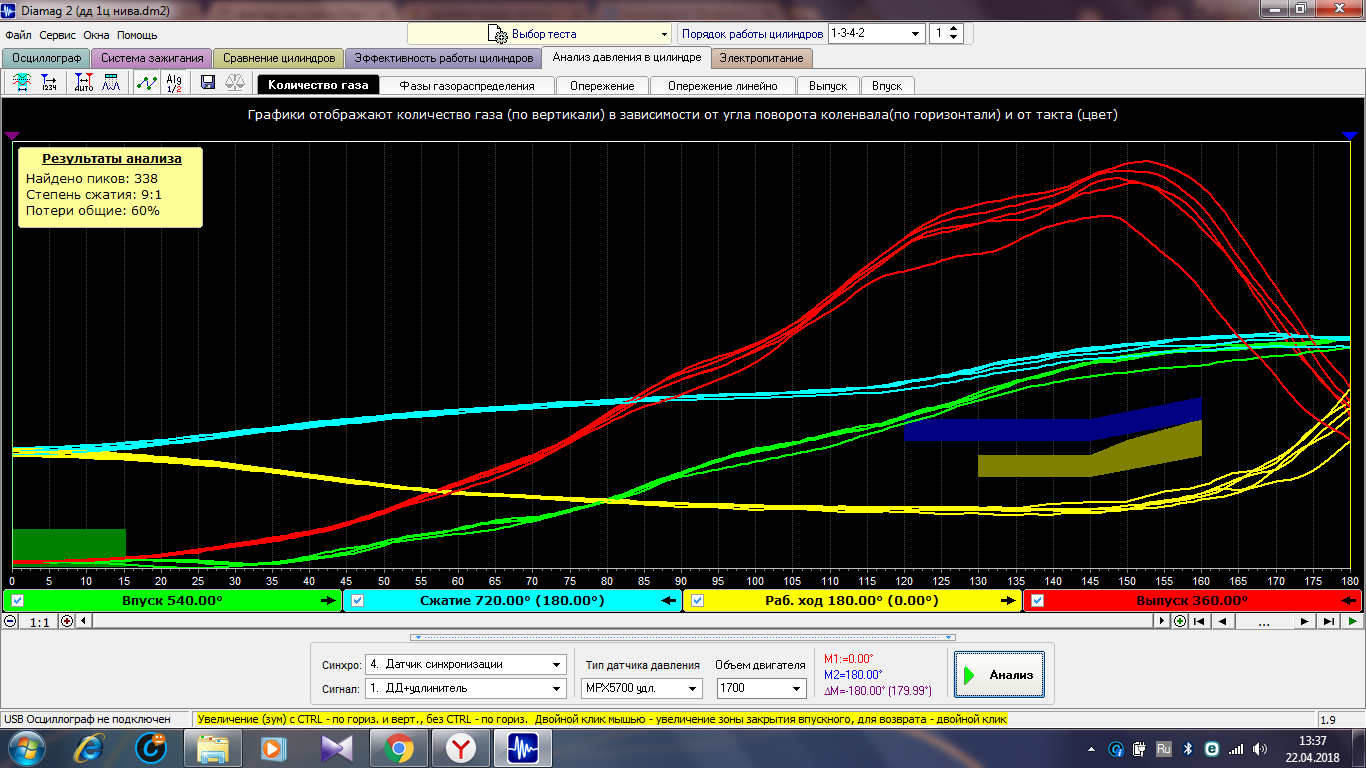Open Yandex browser from taskbar
This screenshot has width=1366, height=768.
click(460, 747)
